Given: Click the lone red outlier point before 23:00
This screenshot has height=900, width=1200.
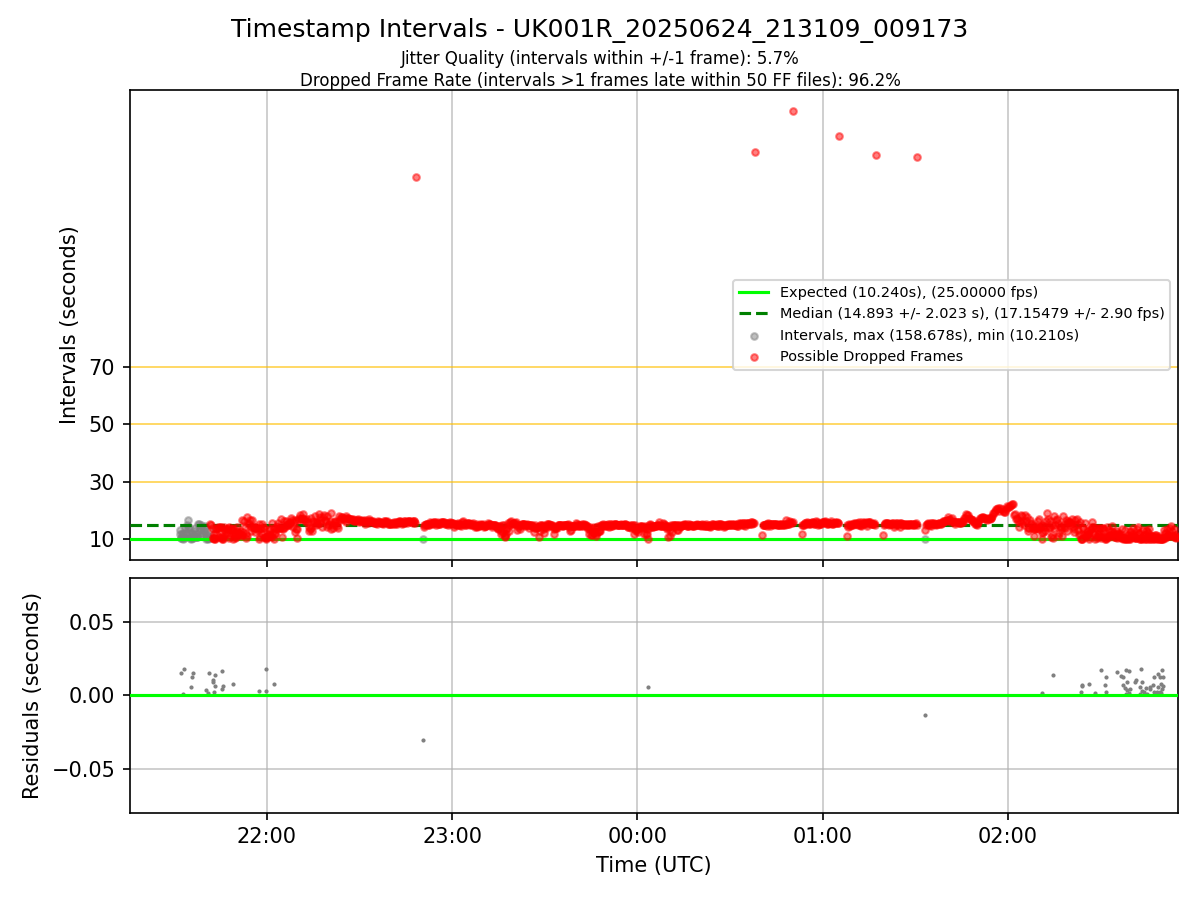Looking at the screenshot, I should tap(416, 177).
